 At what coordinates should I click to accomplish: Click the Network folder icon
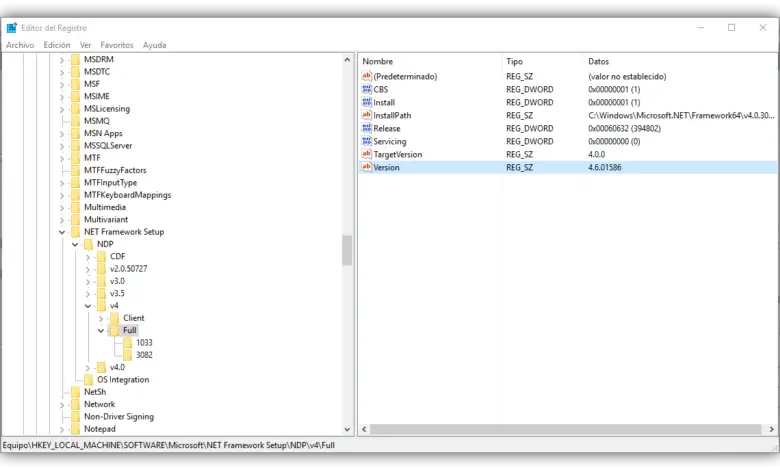click(x=76, y=404)
